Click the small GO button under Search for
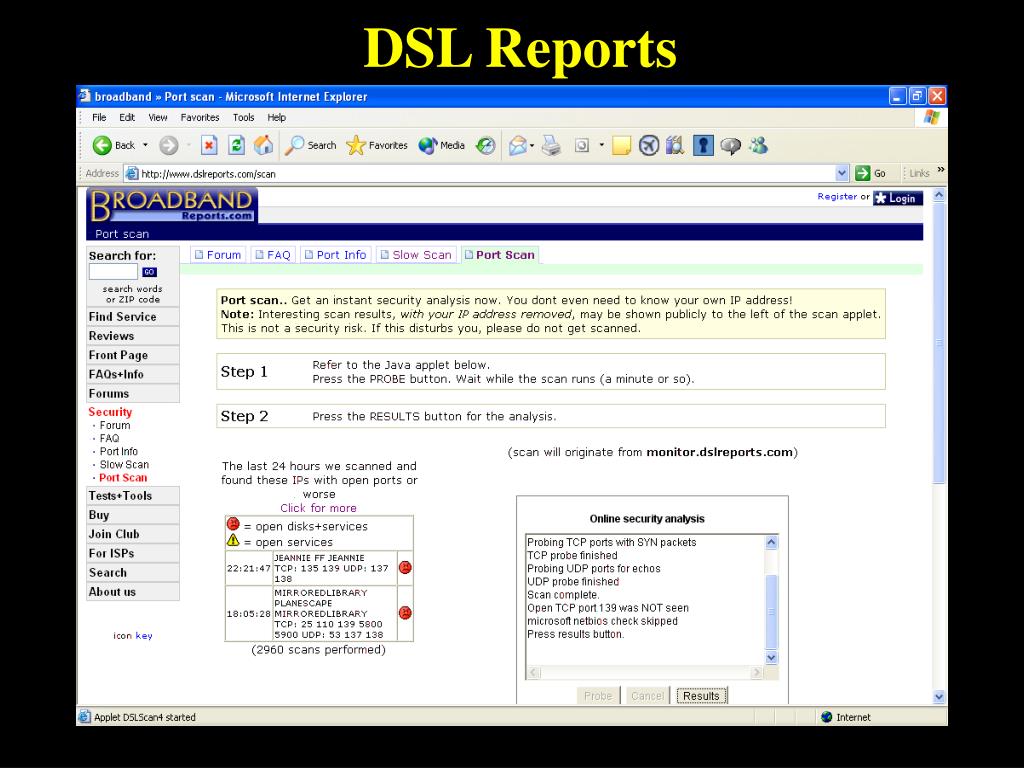1024x768 pixels. tap(149, 272)
